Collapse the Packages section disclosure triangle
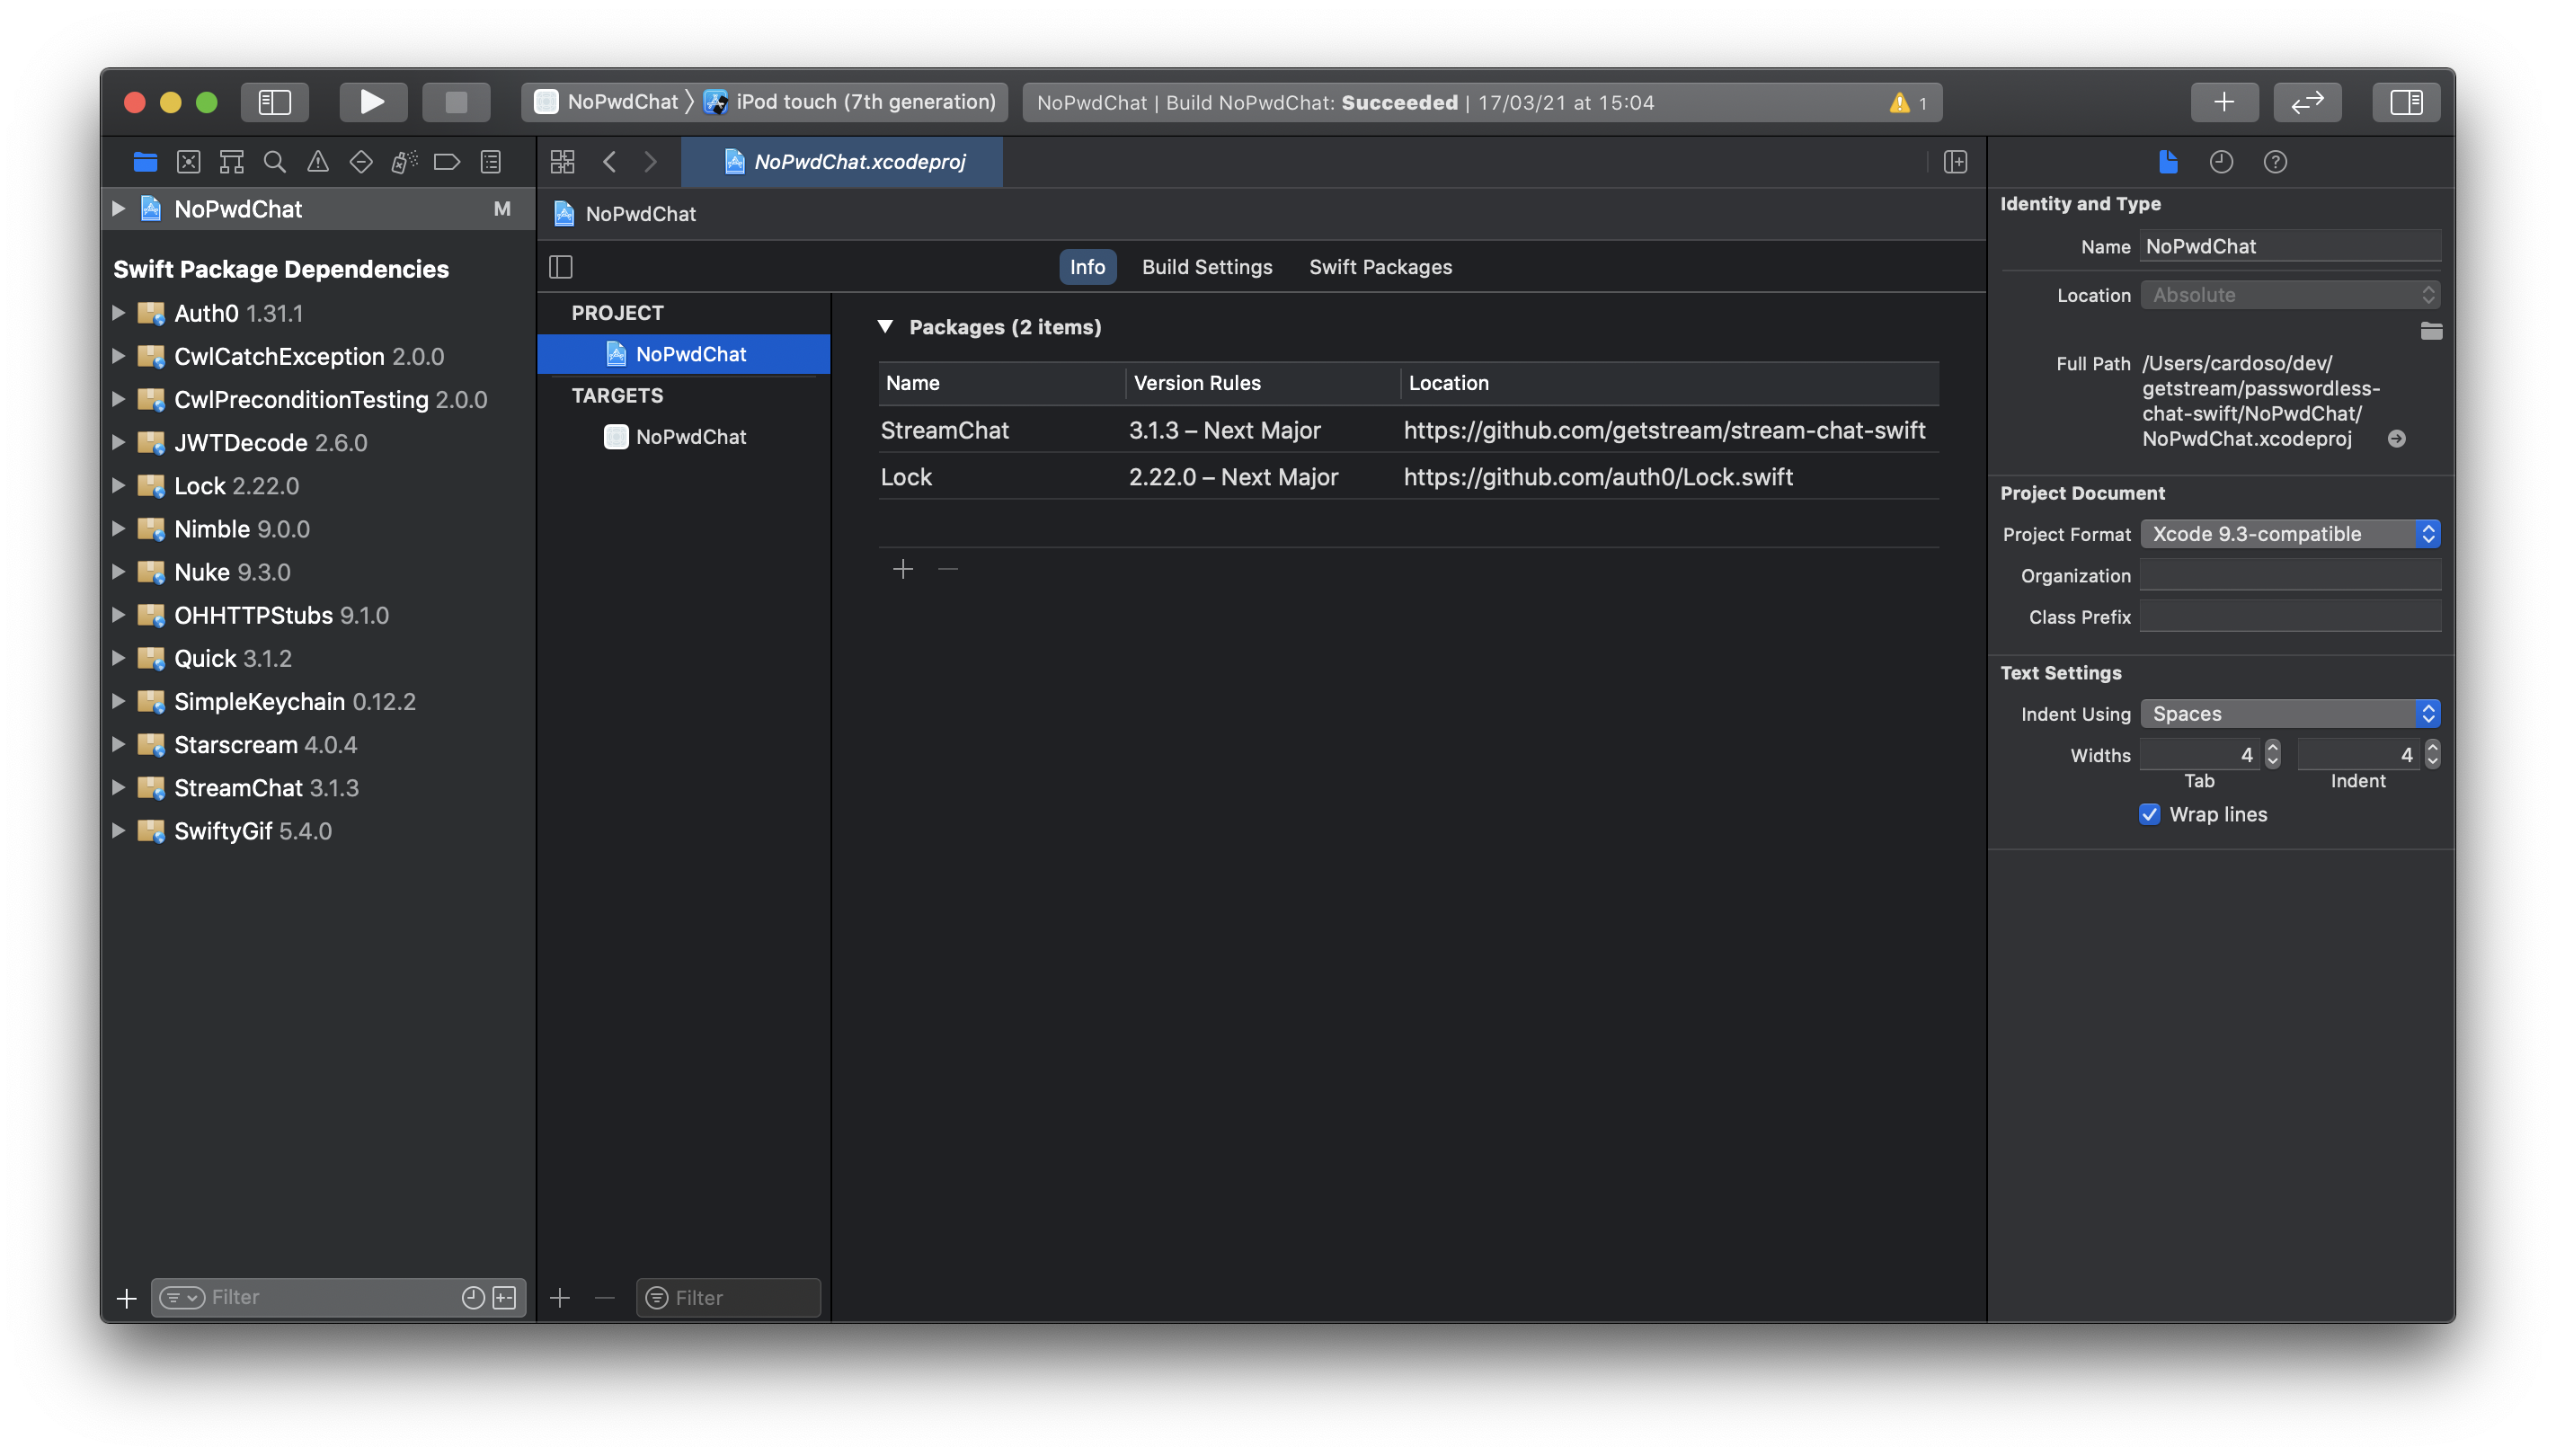This screenshot has width=2556, height=1456. [886, 326]
